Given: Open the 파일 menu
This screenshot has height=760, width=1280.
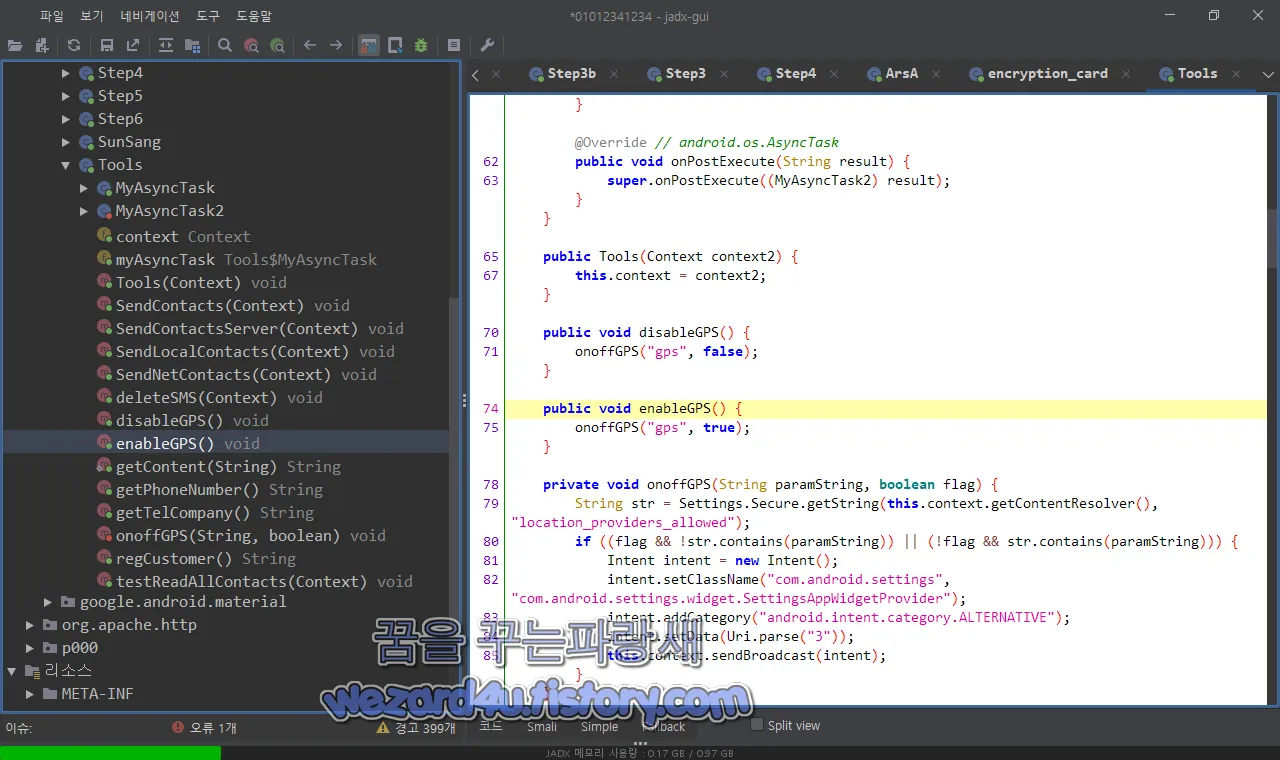Looking at the screenshot, I should pos(52,16).
